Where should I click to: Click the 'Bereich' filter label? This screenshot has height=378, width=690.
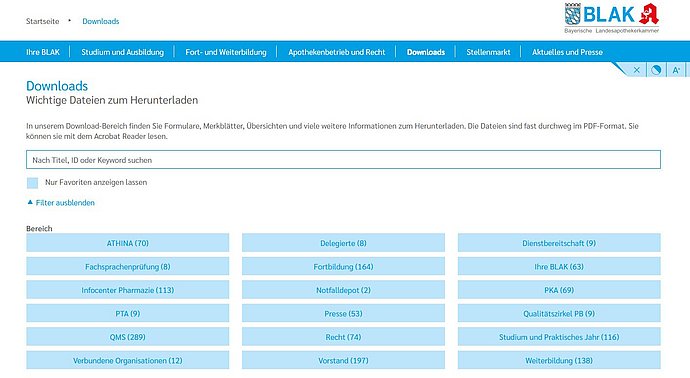click(39, 228)
